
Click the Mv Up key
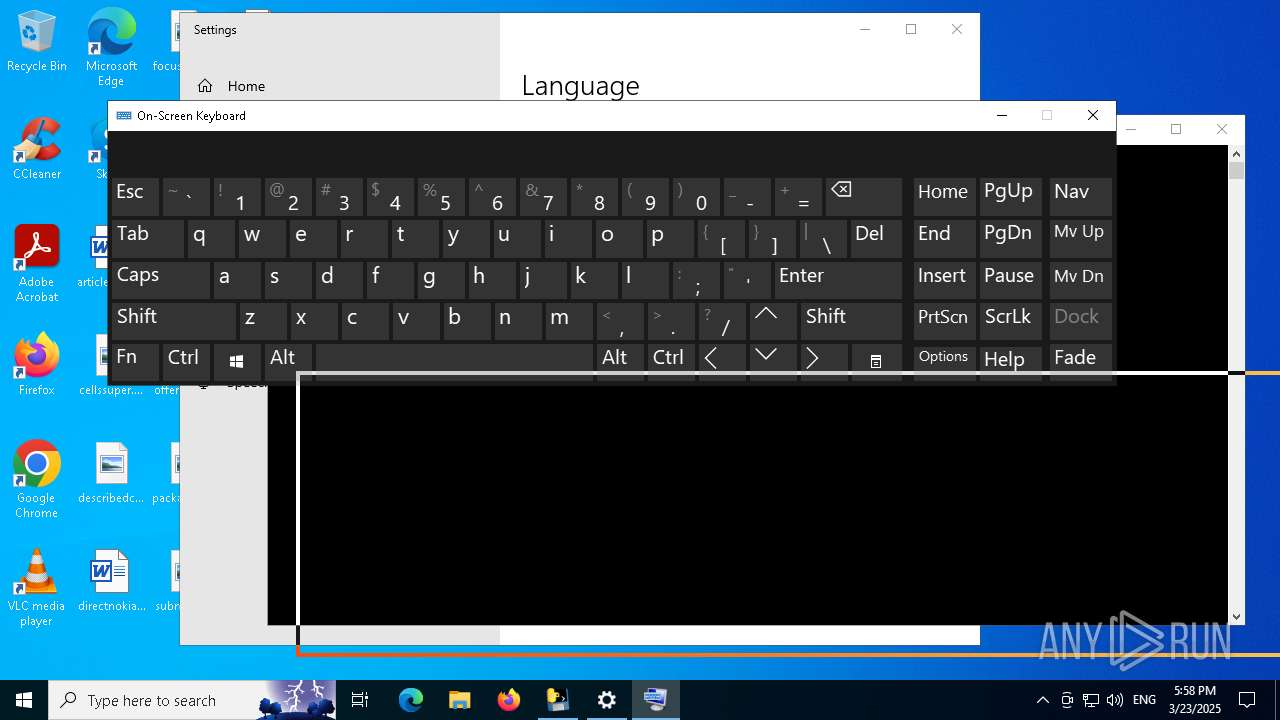1080,238
